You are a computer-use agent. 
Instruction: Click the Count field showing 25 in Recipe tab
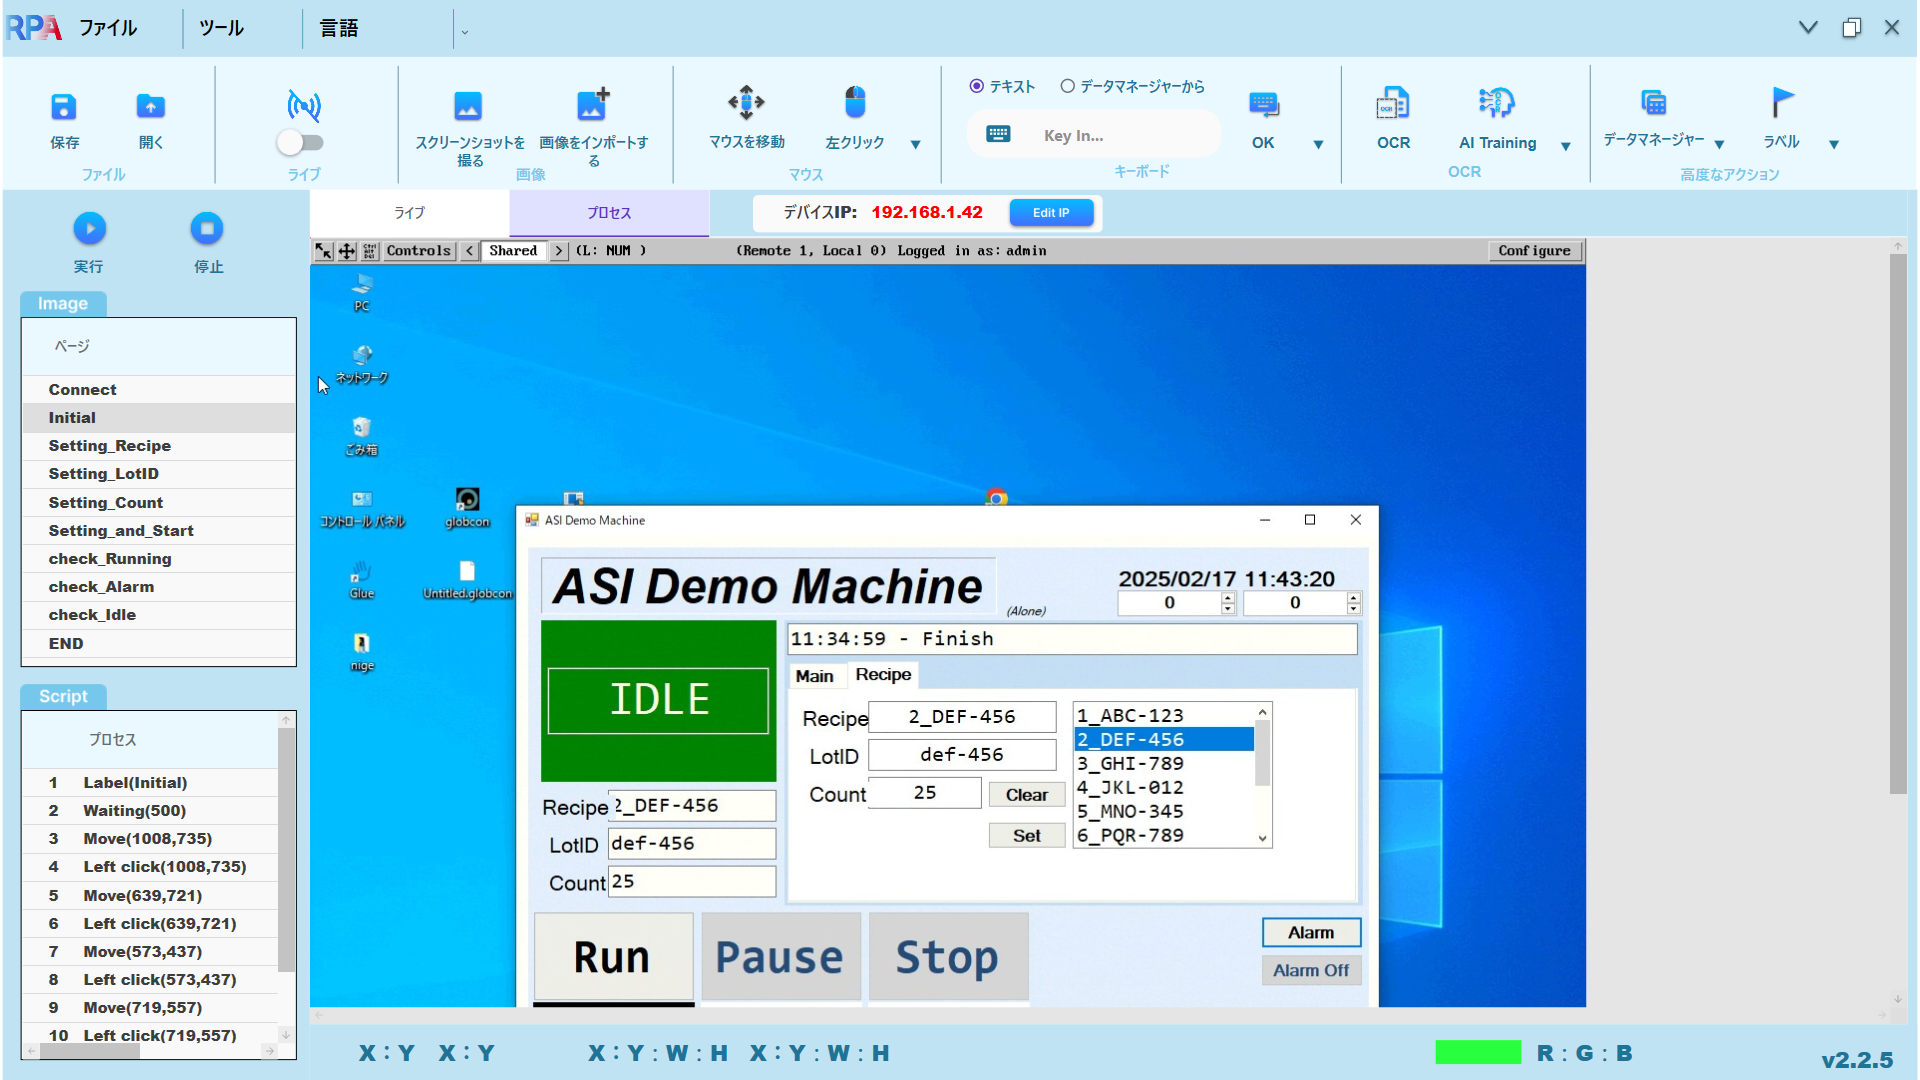pyautogui.click(x=925, y=793)
